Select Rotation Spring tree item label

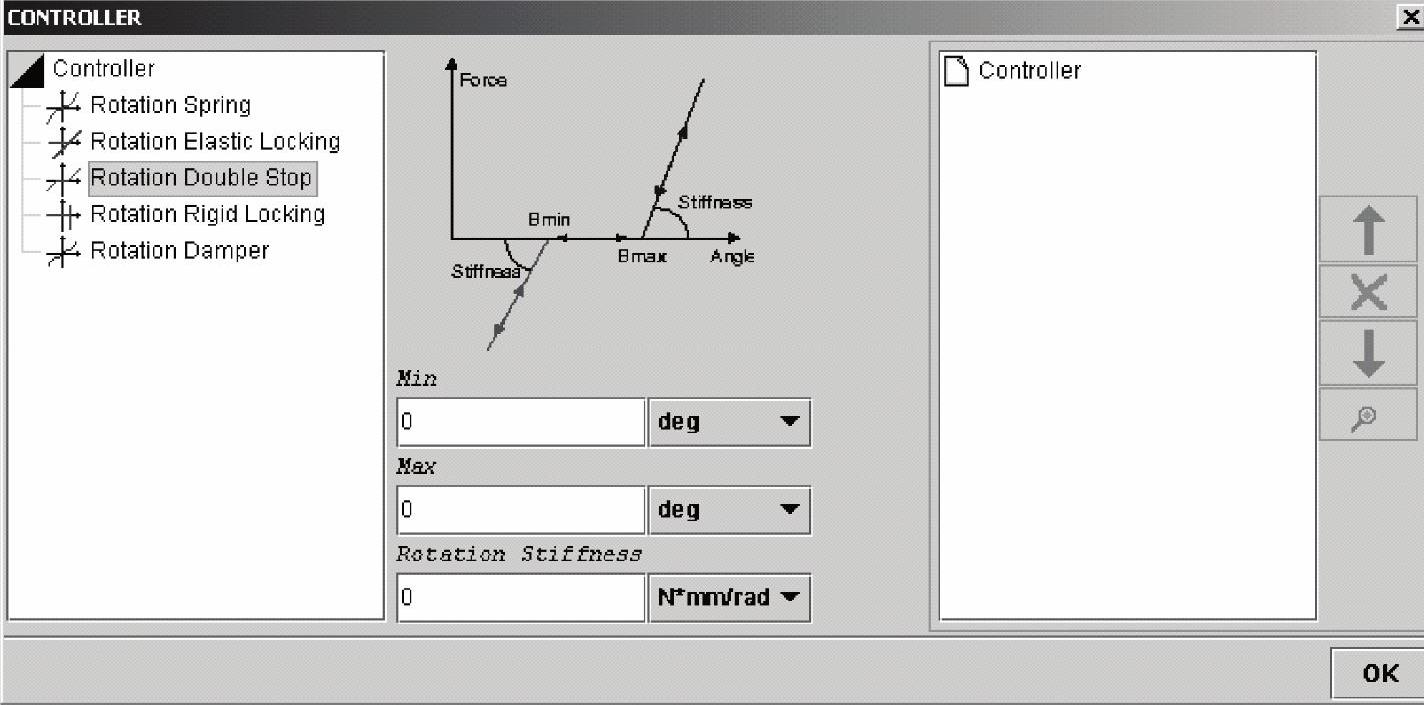[x=170, y=106]
